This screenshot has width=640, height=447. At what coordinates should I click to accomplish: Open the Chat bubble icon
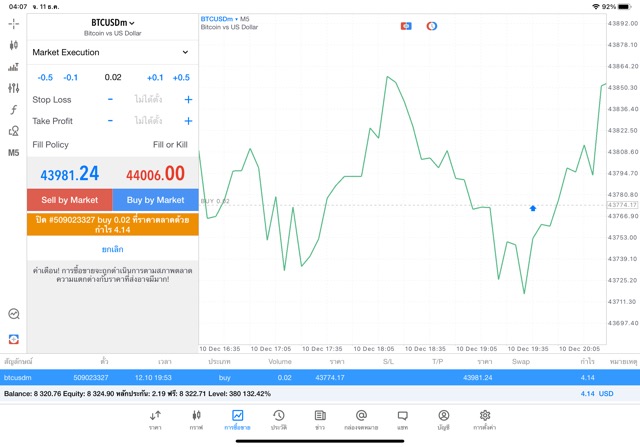pos(402,419)
